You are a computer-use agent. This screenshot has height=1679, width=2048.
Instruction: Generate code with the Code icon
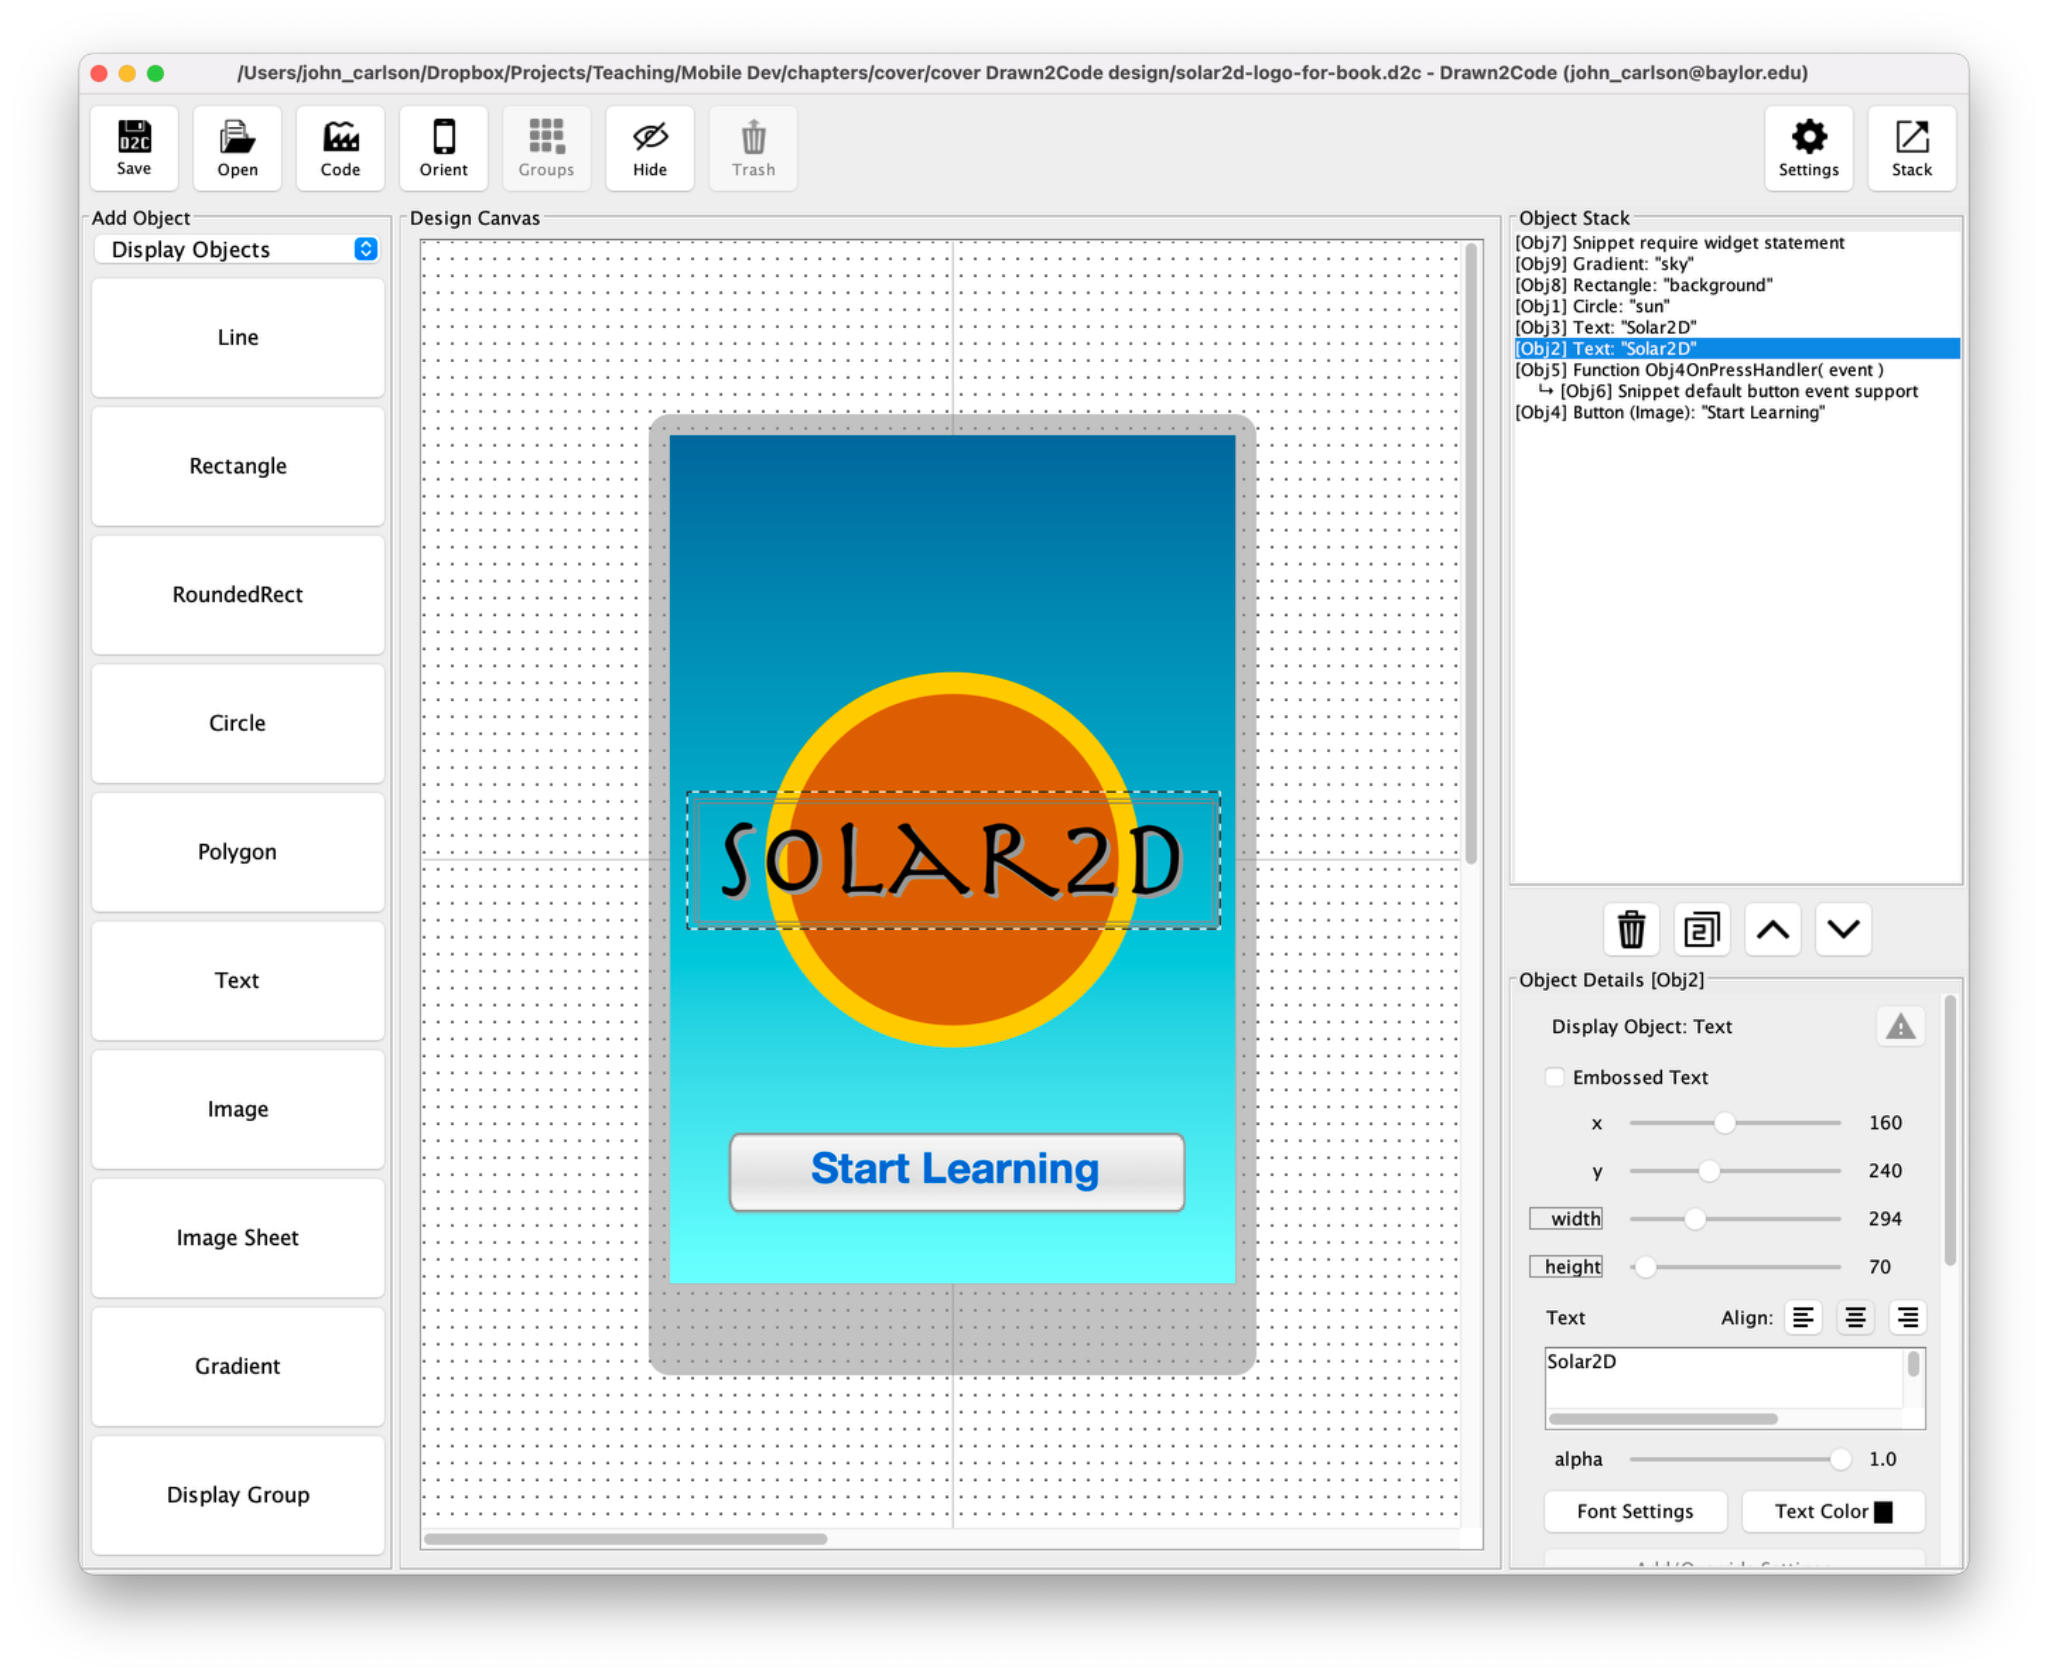point(340,148)
